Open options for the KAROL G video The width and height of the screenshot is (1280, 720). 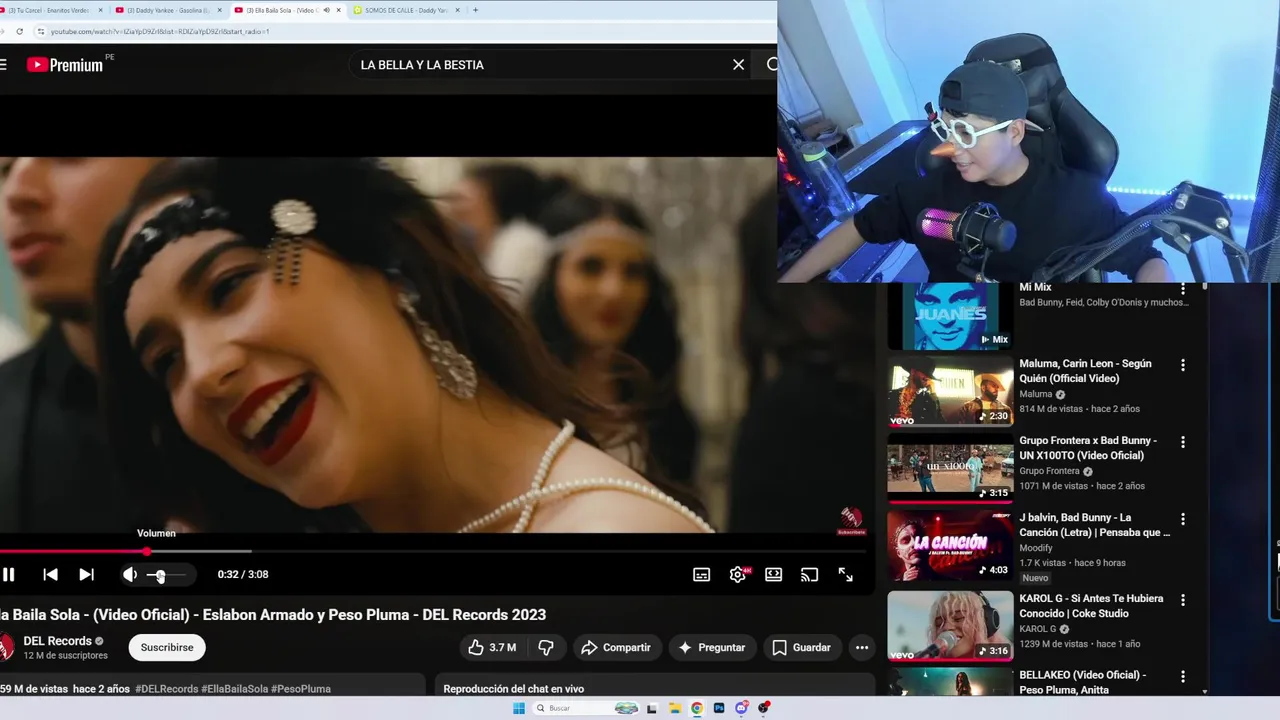coord(1183,600)
